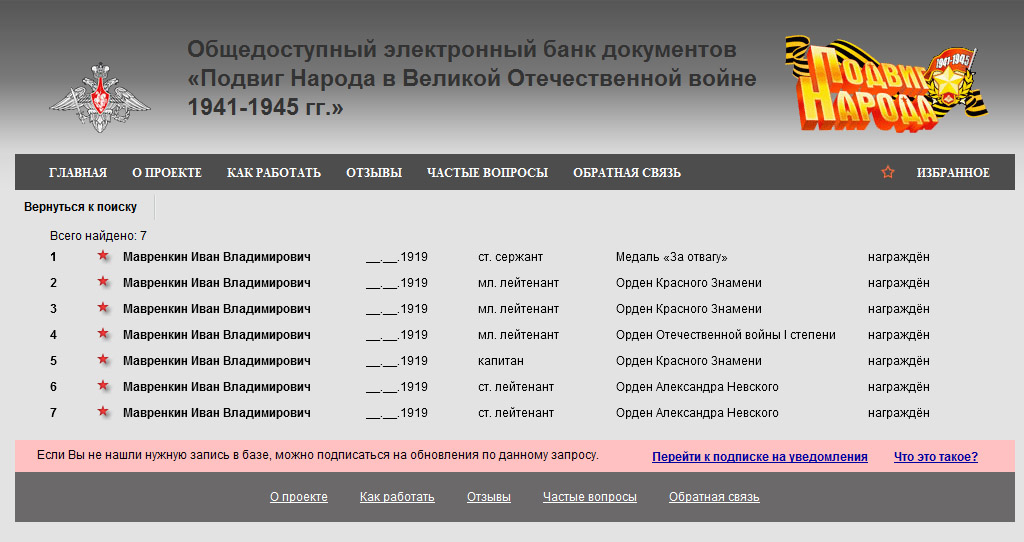Click the red star in row 6

[x=102, y=386]
